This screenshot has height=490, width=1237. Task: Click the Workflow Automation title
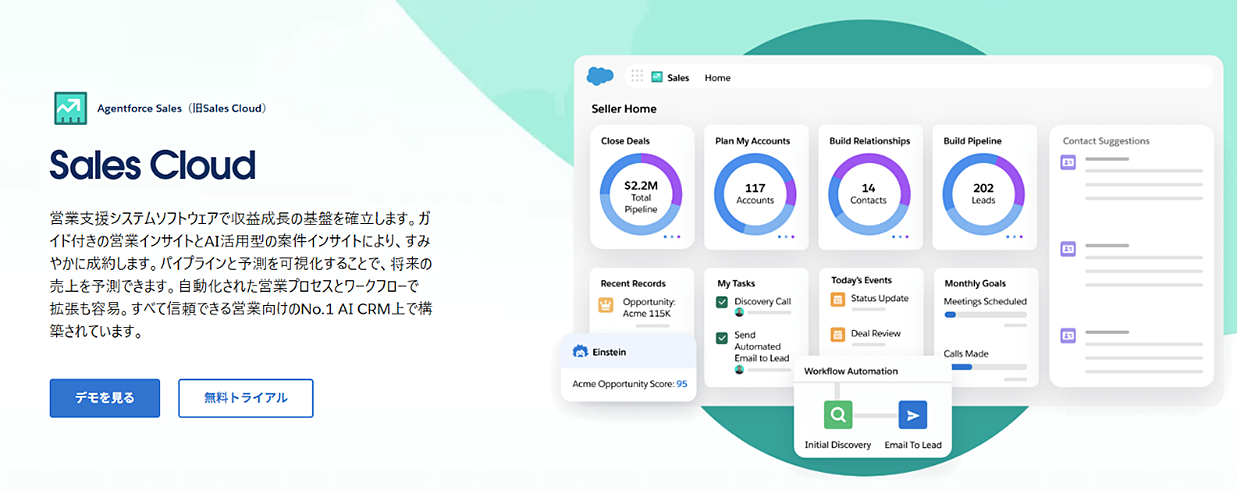click(x=851, y=371)
